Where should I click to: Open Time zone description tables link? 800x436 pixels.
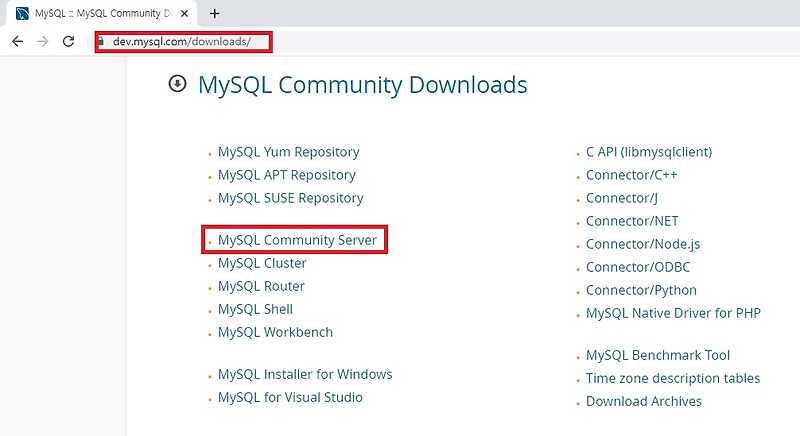click(673, 378)
